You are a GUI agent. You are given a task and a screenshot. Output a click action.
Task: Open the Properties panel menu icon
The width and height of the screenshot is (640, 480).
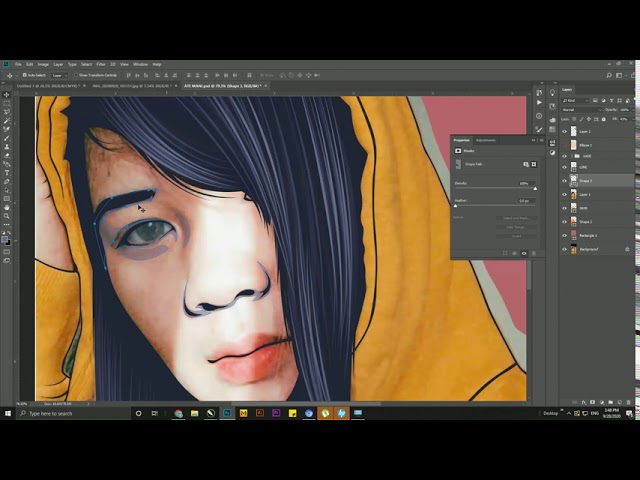[541, 140]
